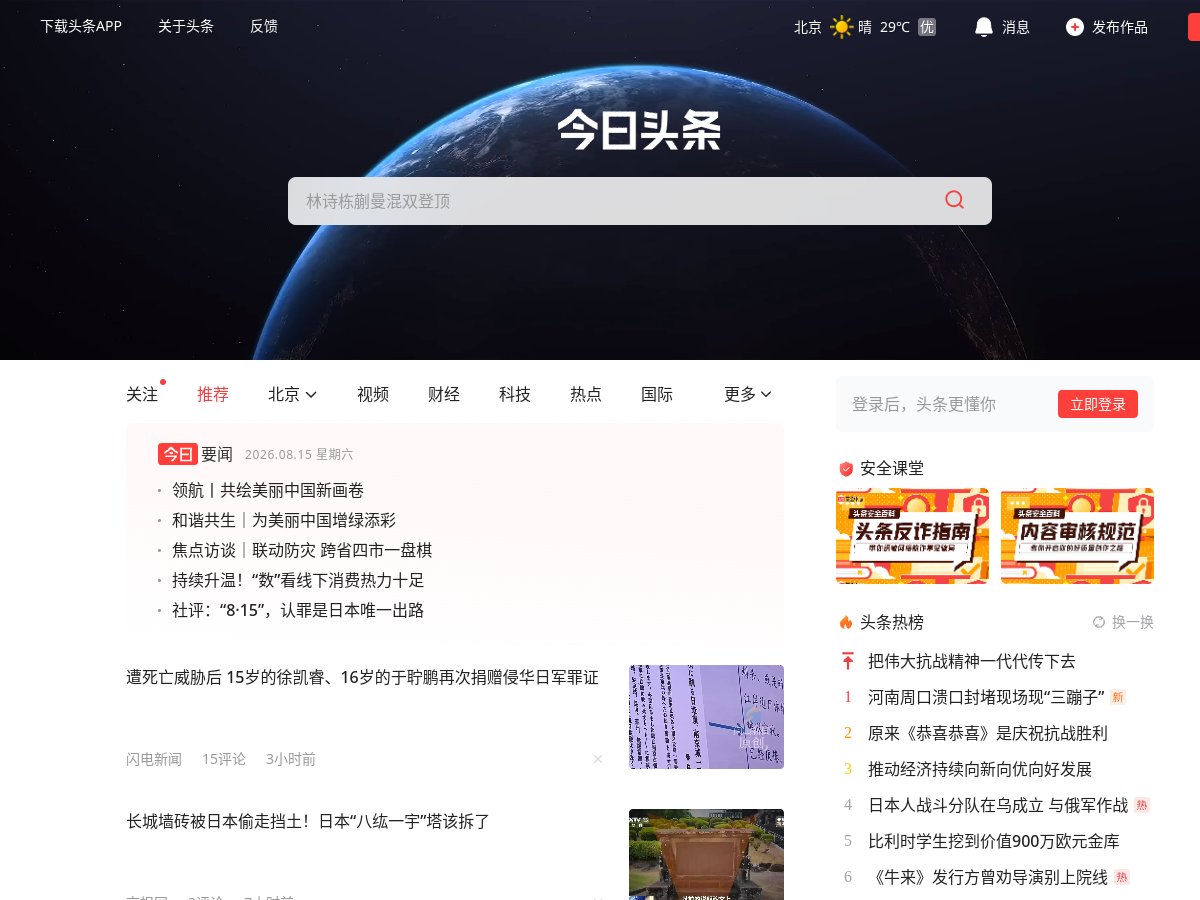This screenshot has width=1200, height=900.
Task: Click the 15评论 comment count
Action: pos(224,759)
